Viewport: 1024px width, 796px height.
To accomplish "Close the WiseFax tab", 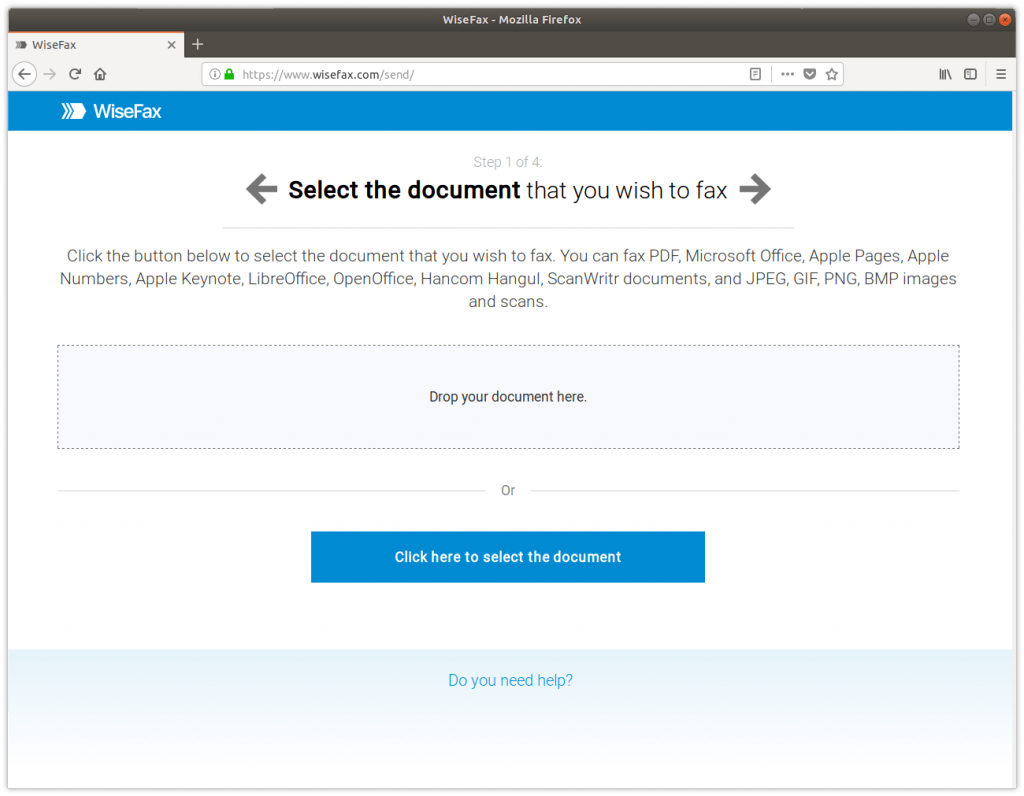I will (x=172, y=44).
